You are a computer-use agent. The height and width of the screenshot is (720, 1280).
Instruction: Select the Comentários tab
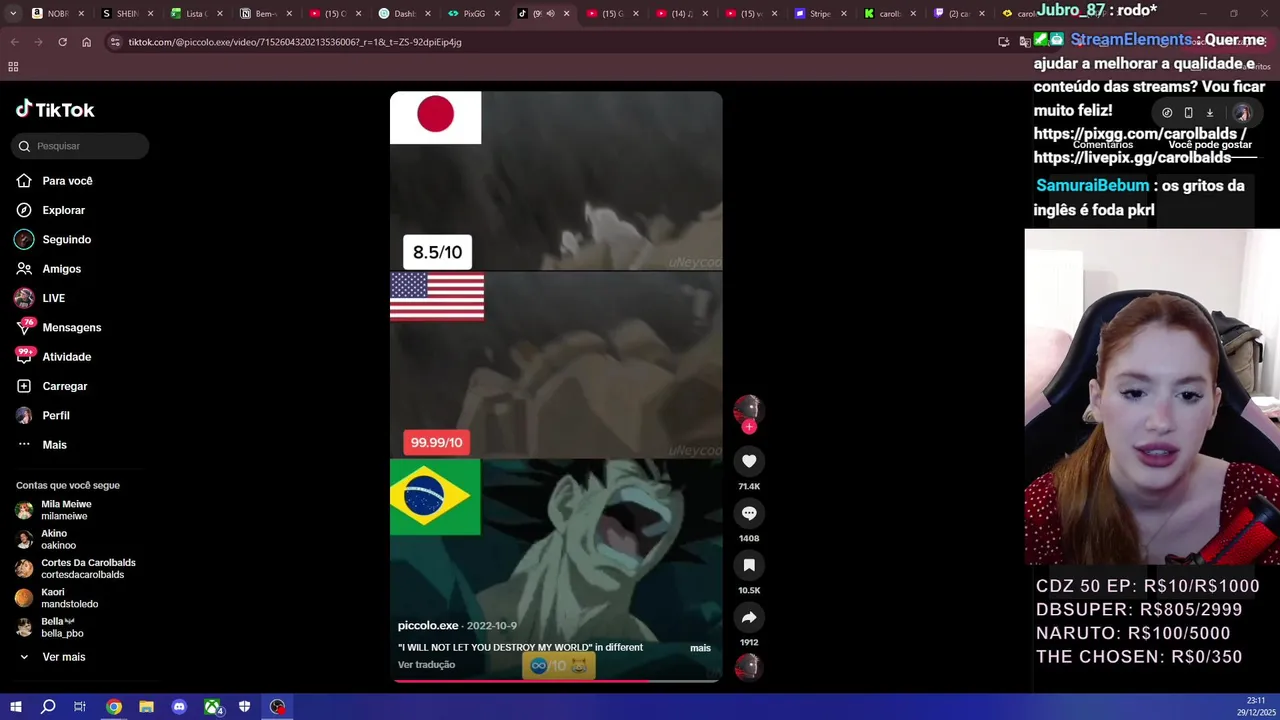(x=1102, y=145)
